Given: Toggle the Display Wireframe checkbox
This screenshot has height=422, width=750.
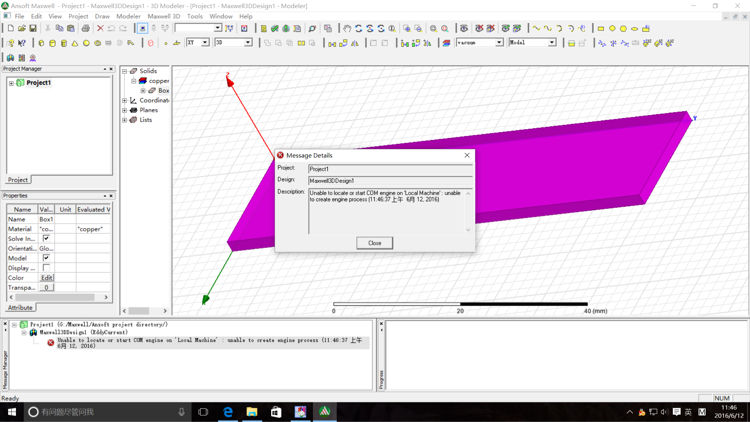Looking at the screenshot, I should point(46,268).
